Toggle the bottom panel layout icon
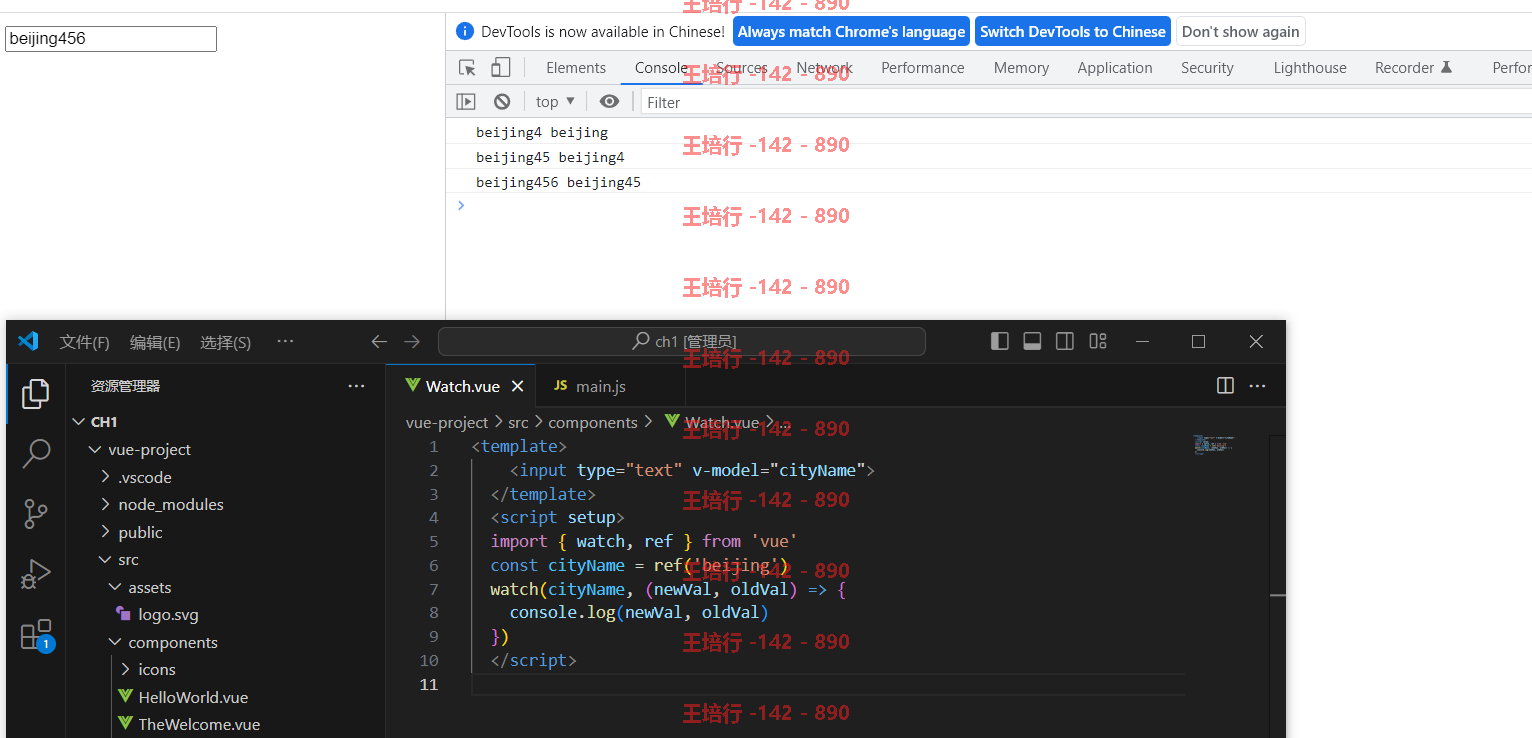This screenshot has height=738, width=1532. pos(1032,341)
